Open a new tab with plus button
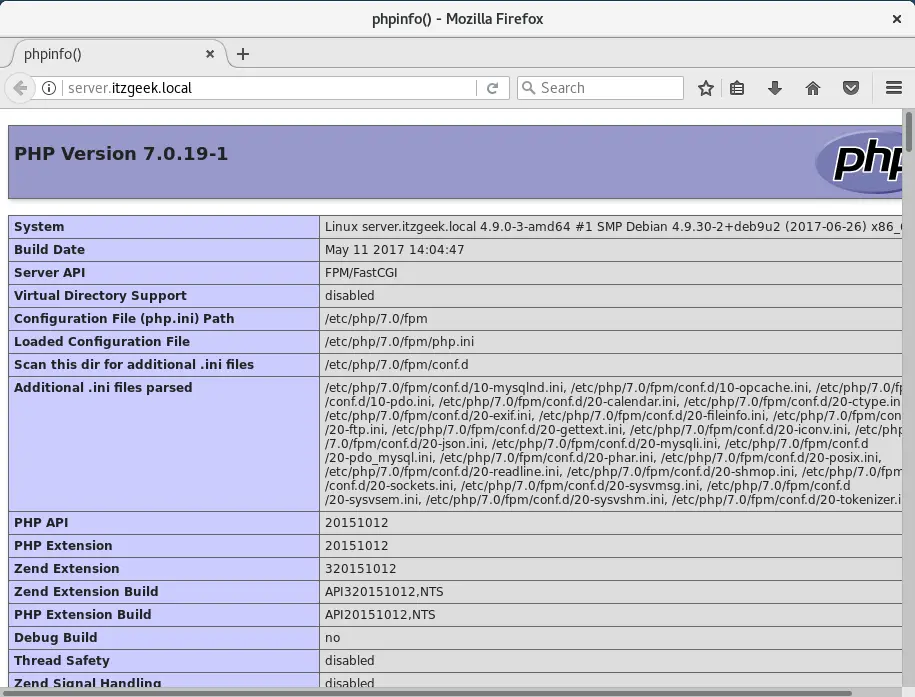 243,54
